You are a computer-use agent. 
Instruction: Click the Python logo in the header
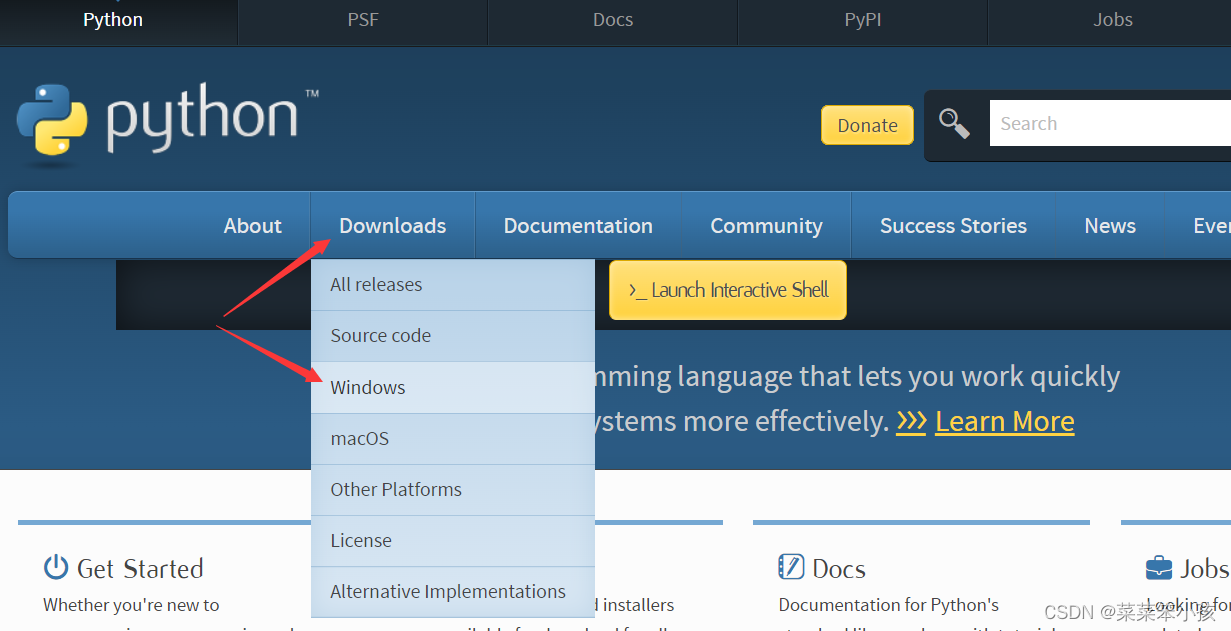pos(167,124)
